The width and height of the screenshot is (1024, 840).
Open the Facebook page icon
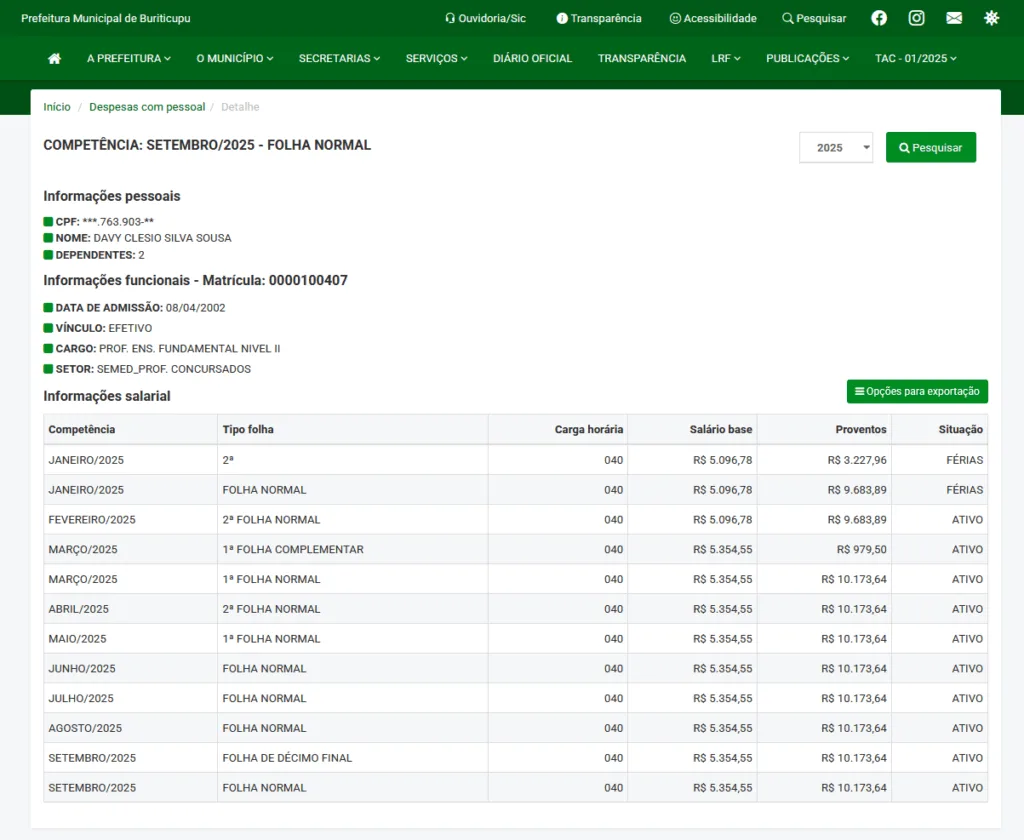tap(879, 18)
